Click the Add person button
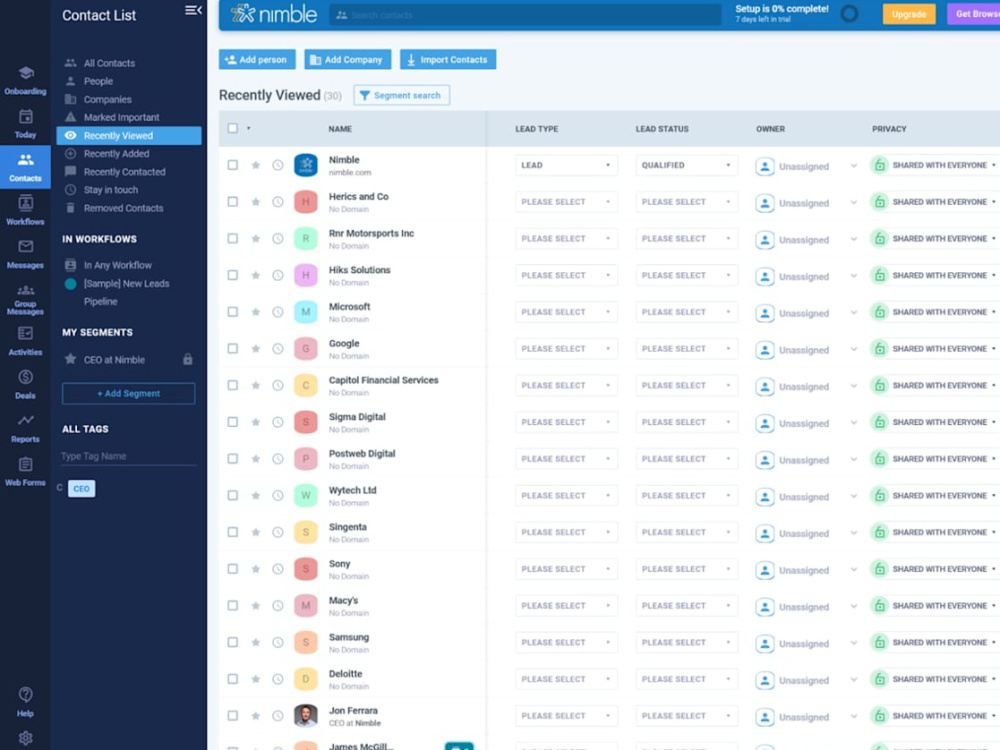The image size is (1000, 750). point(257,59)
